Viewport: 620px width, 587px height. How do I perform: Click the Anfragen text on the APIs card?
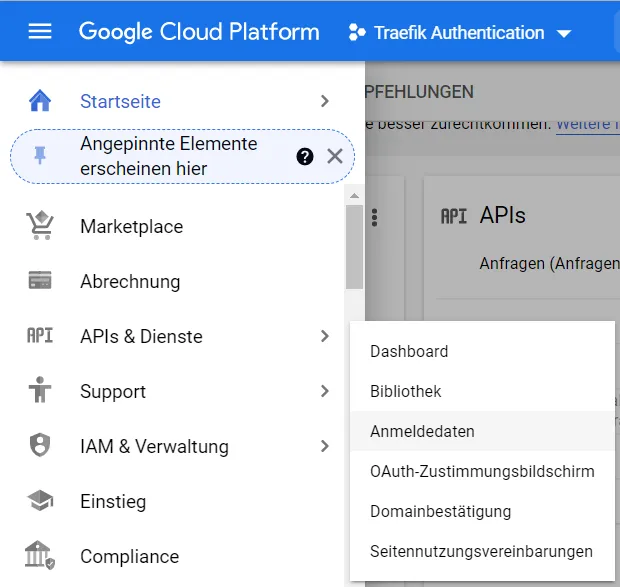(550, 263)
